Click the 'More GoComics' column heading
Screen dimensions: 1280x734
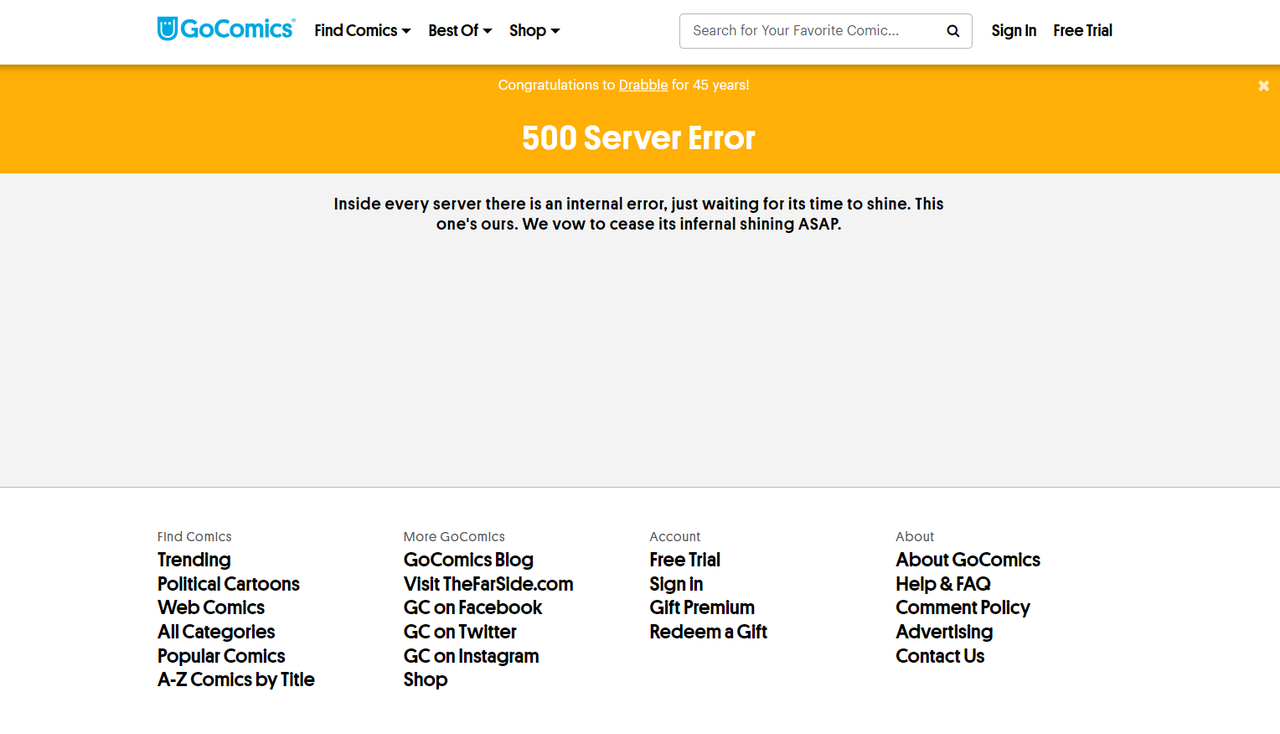tap(454, 537)
